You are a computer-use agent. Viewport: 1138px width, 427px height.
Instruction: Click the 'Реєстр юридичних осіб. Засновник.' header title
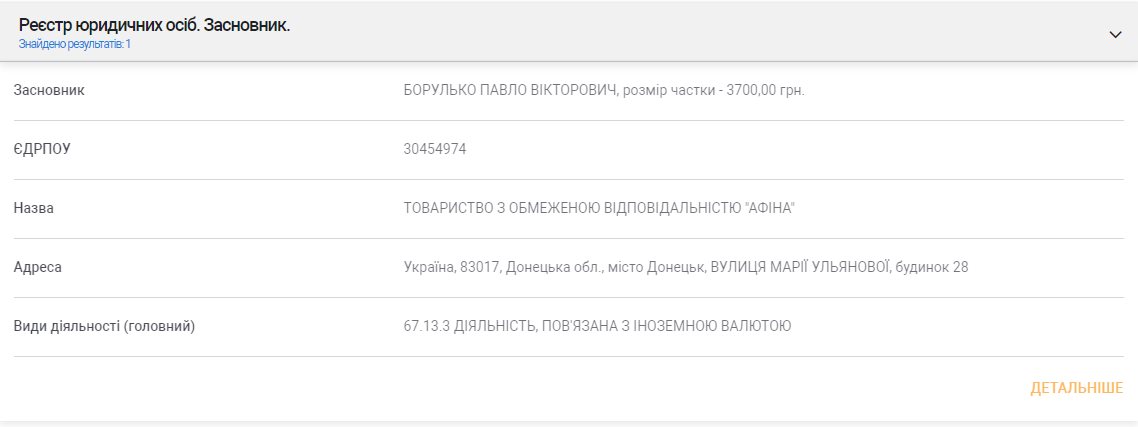(154, 24)
